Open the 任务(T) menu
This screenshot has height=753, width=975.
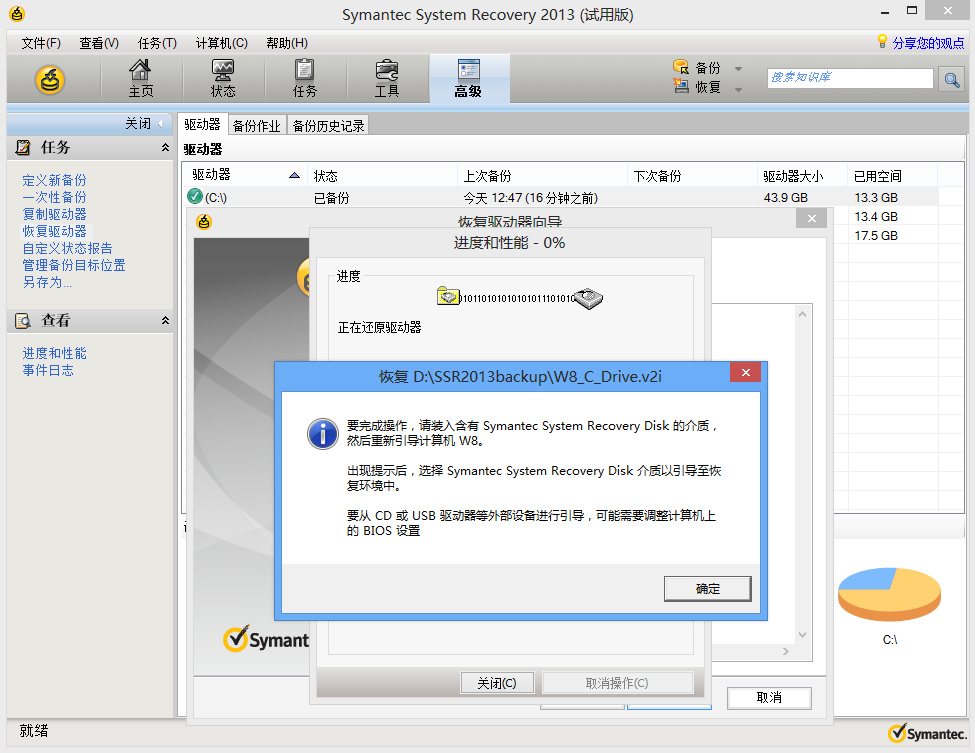(x=157, y=43)
